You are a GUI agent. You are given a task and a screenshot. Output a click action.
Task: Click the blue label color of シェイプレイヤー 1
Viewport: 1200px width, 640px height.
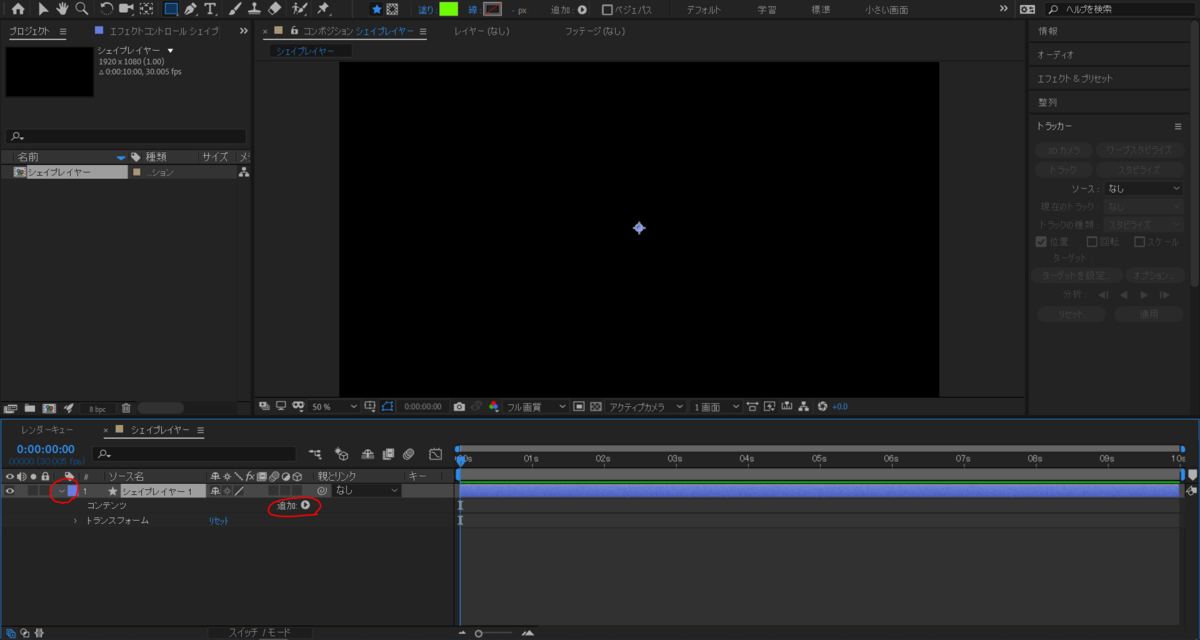tap(73, 491)
